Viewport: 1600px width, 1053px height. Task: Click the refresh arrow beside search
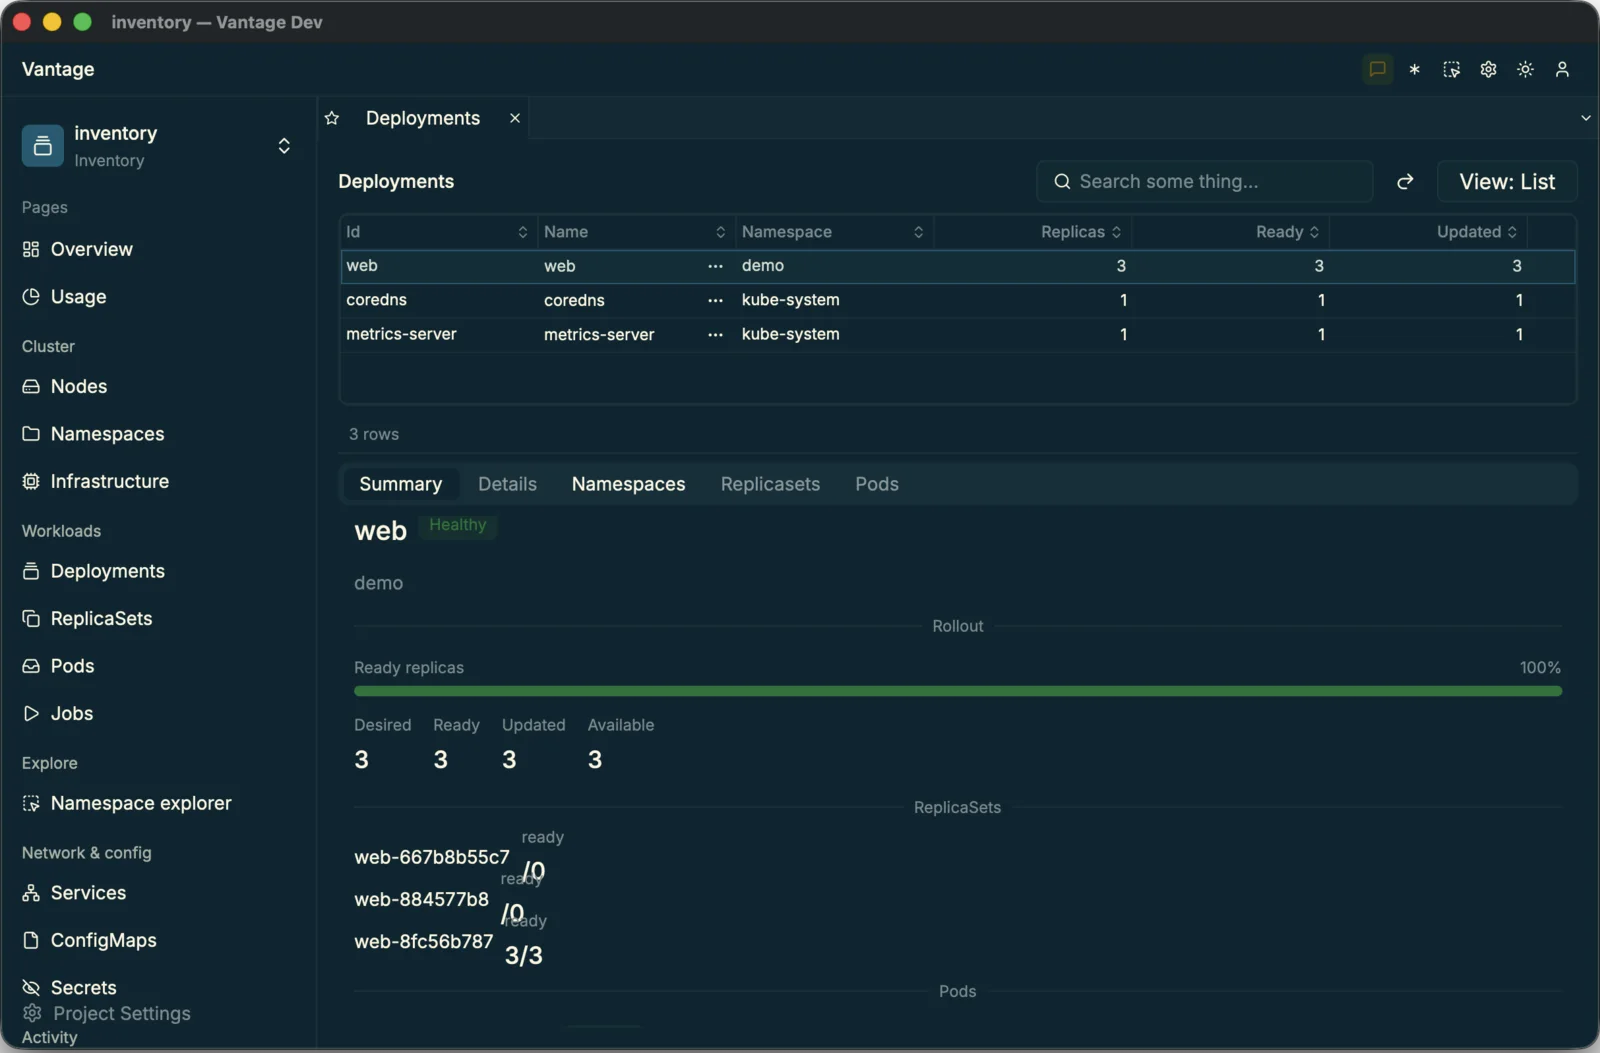[1405, 182]
